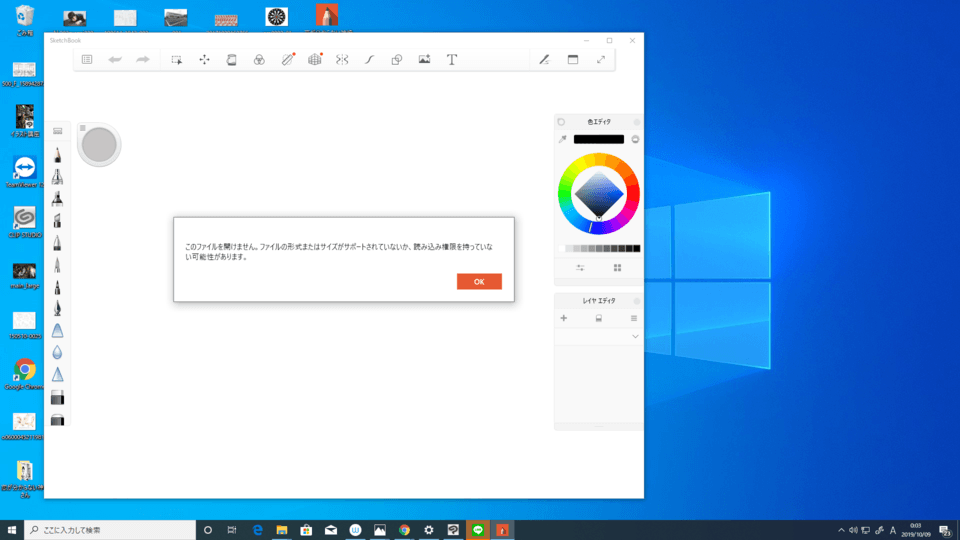The image size is (960, 540).
Task: Select the Text tool in the toolbar
Action: pos(452,60)
